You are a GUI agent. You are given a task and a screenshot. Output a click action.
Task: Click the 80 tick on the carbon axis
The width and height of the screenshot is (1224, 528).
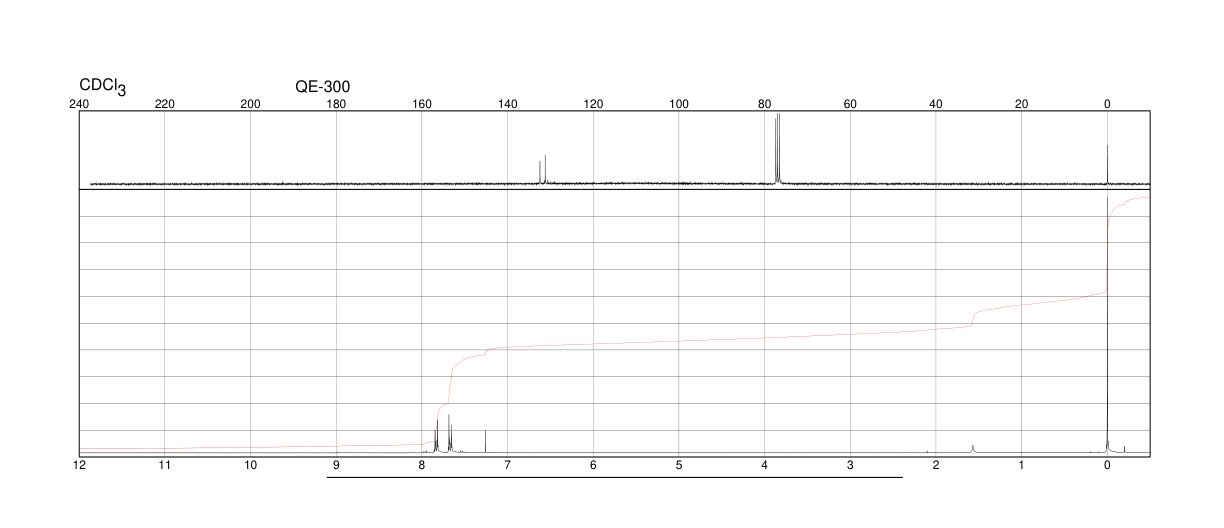tap(765, 104)
